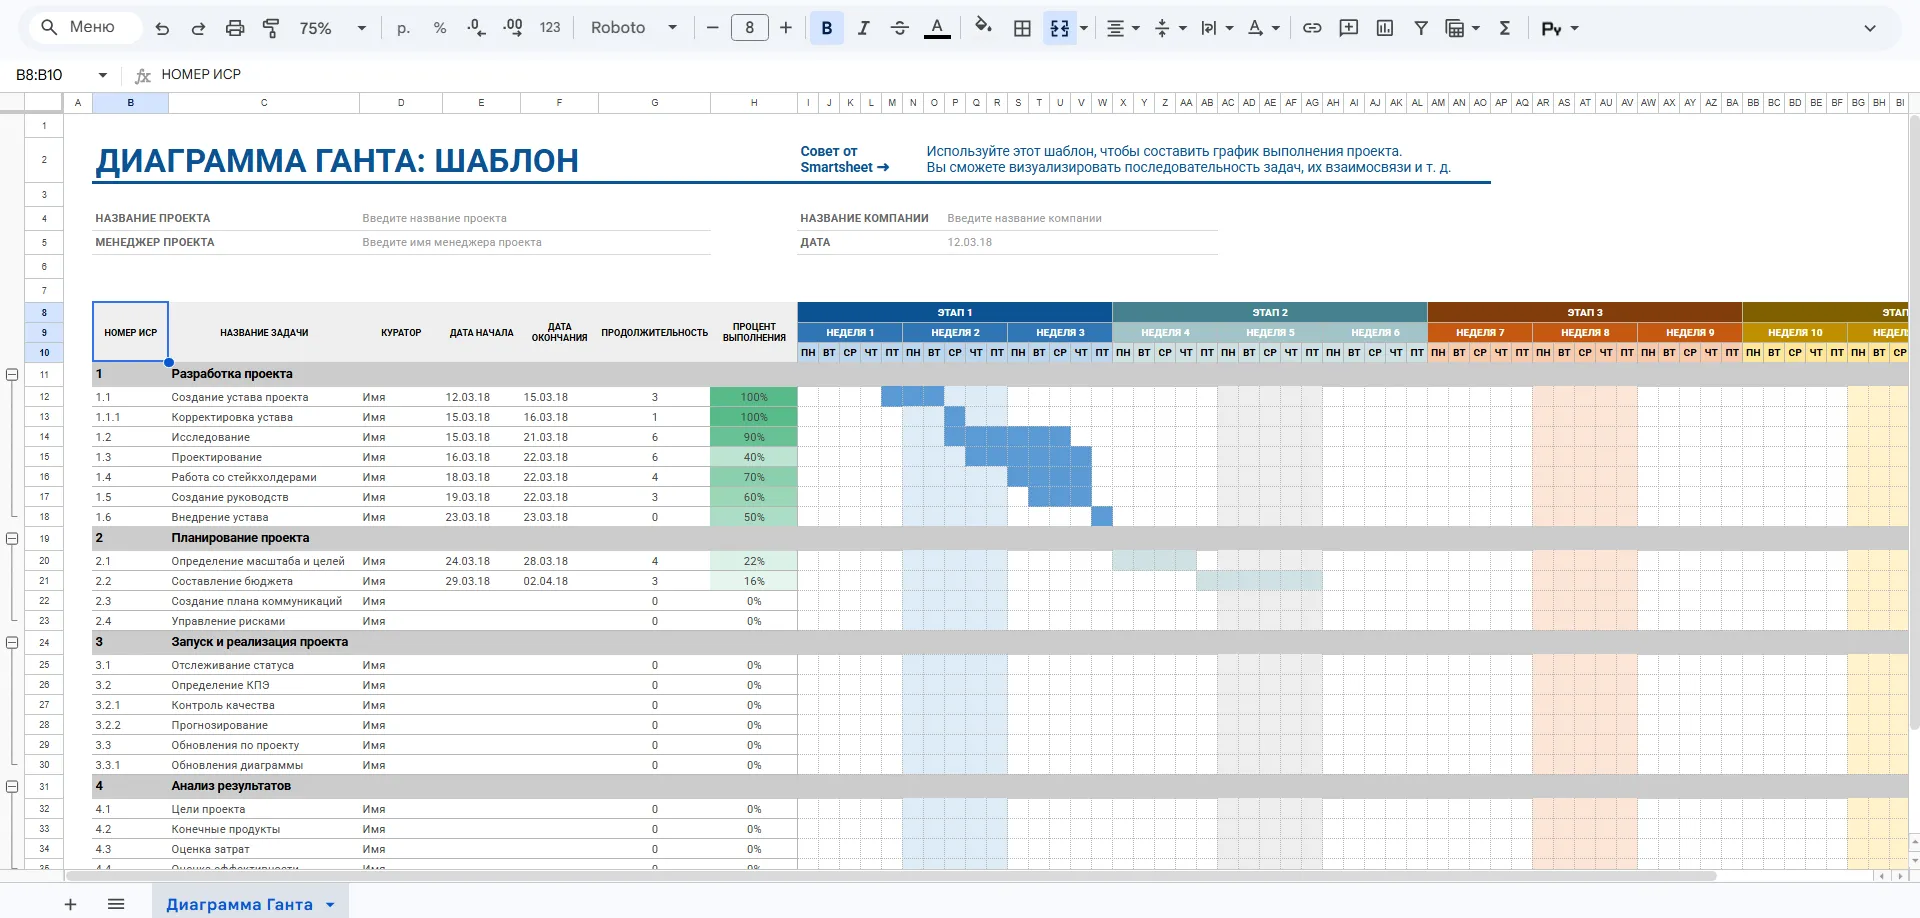The height and width of the screenshot is (918, 1920).
Task: Increase decimal places
Action: 513,28
